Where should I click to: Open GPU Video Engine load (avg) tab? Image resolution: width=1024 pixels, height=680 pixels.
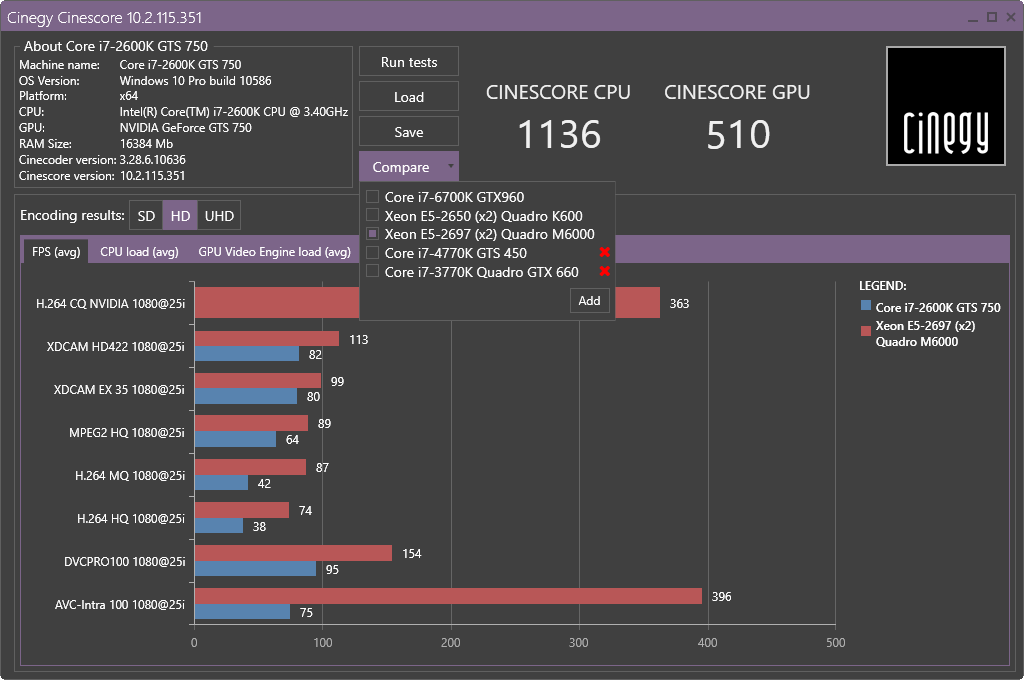[274, 251]
